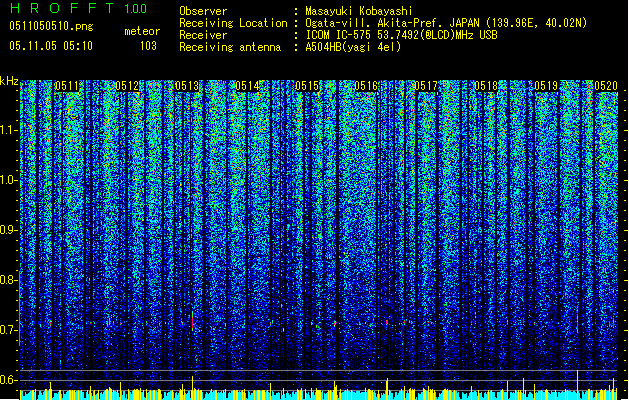Viewport: 629px width, 400px height.
Task: Click the 0.6 kHz axis tick label
Action: click(x=9, y=380)
